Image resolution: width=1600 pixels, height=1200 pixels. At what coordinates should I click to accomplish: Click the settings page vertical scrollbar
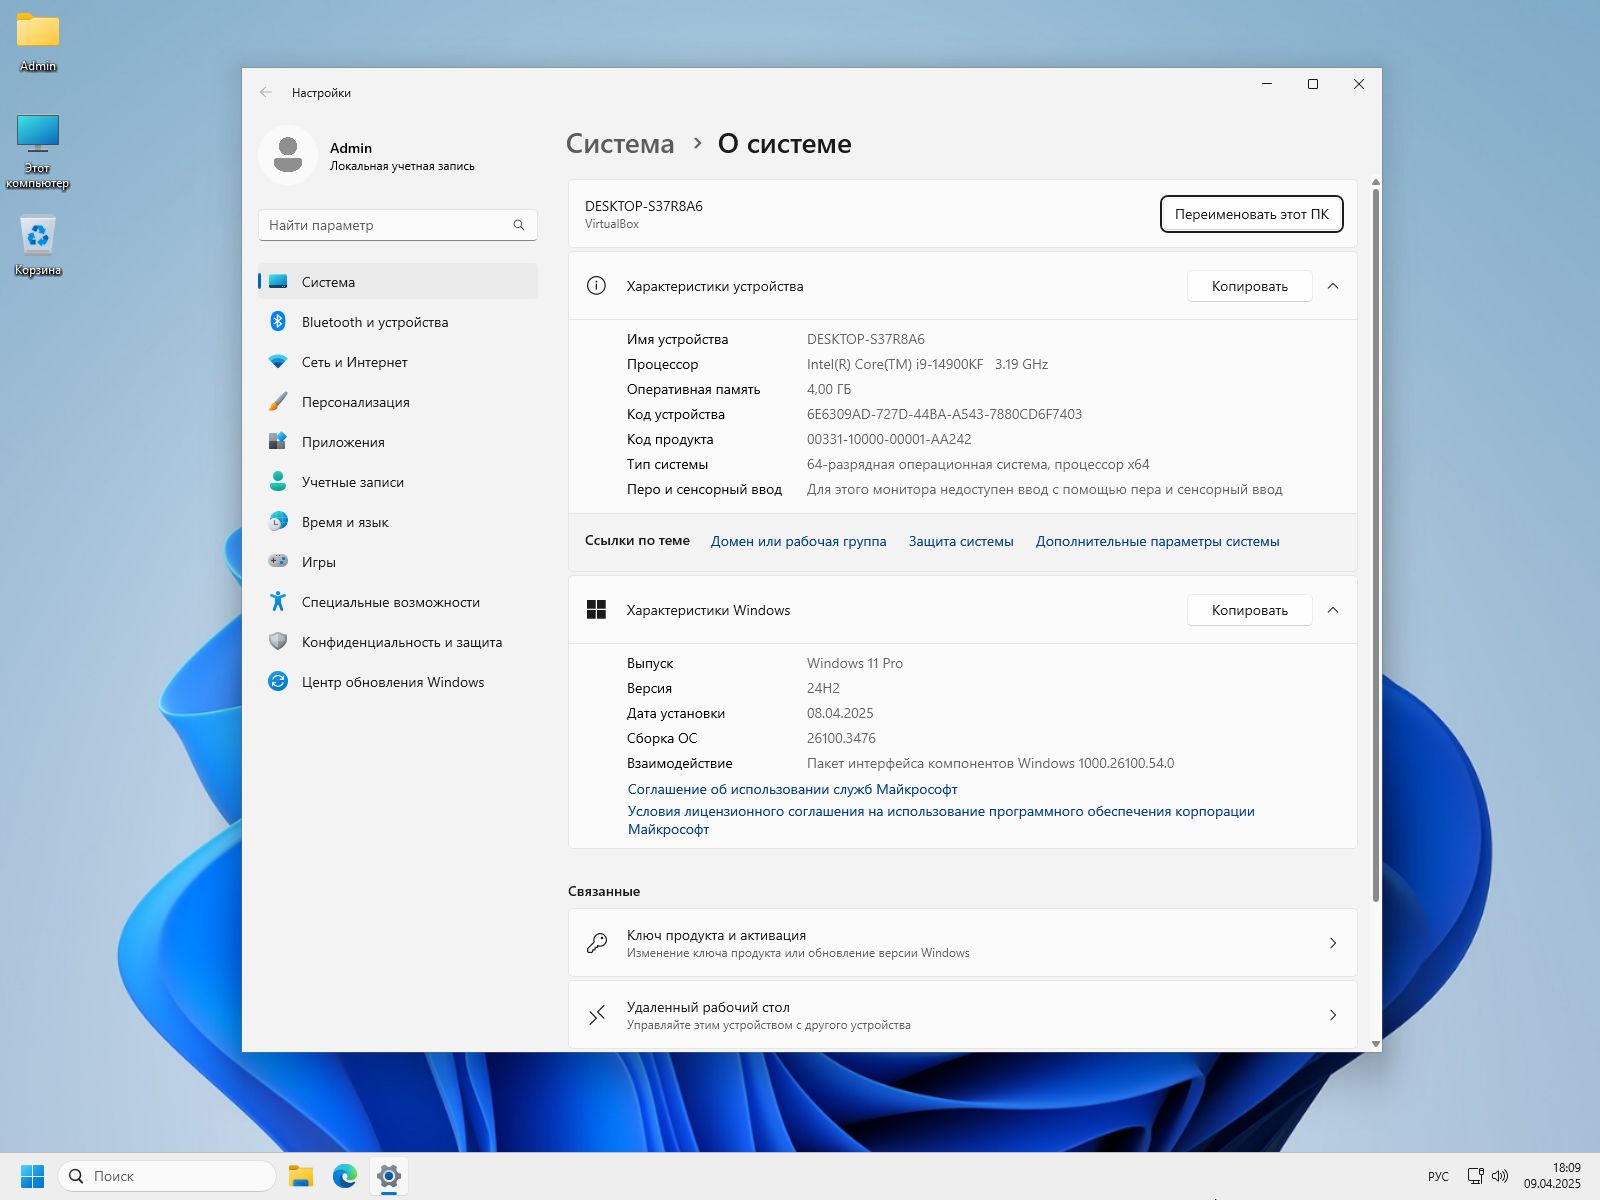(x=1376, y=544)
